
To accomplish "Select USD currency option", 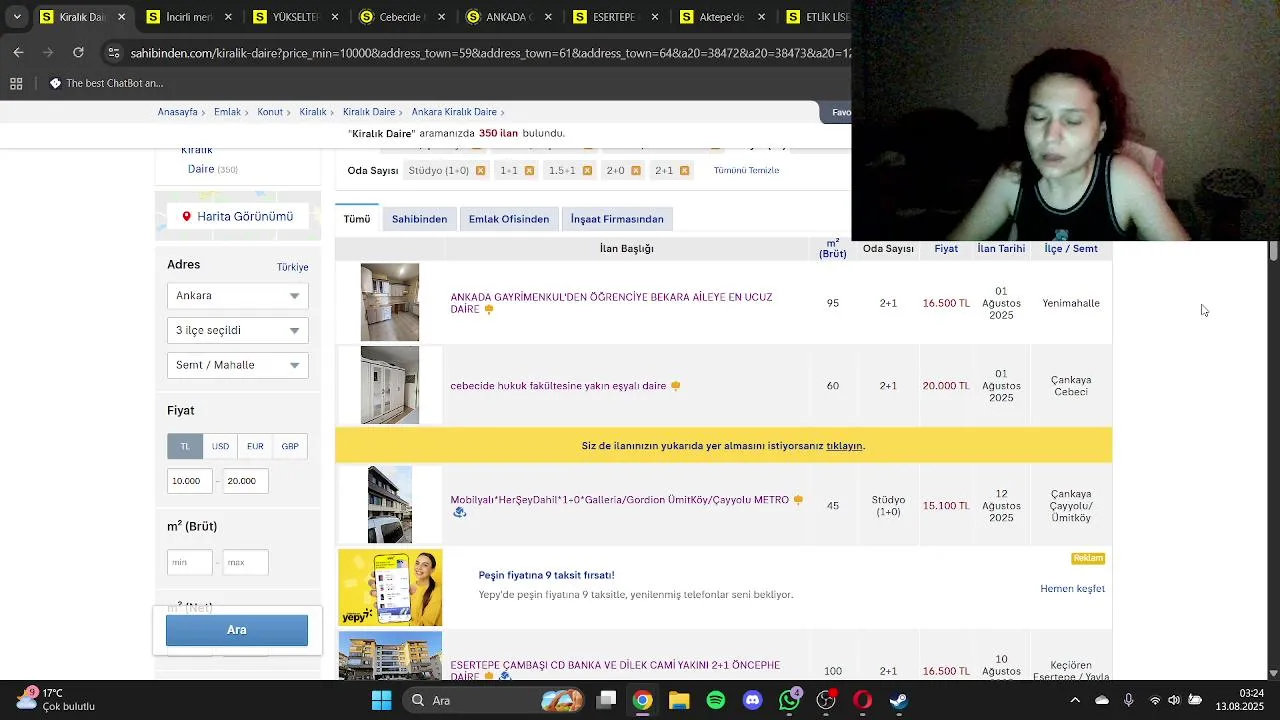I will coord(220,446).
